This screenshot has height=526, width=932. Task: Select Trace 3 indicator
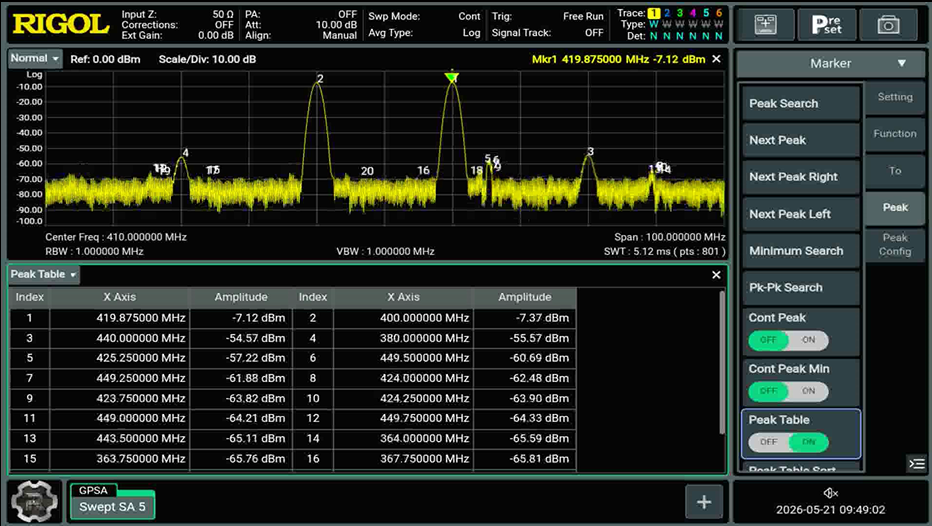coord(680,13)
